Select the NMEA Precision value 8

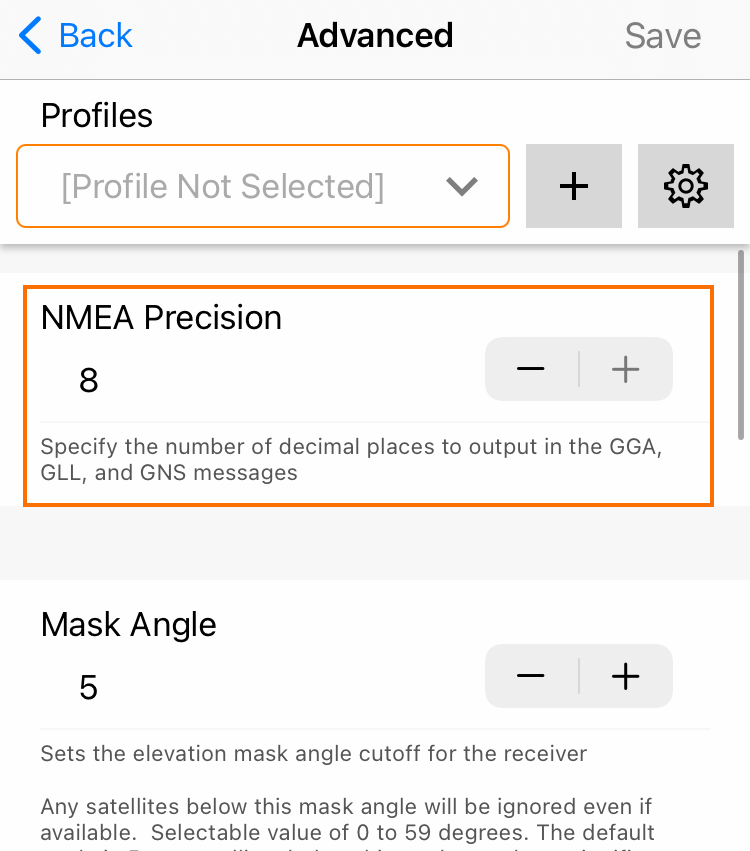tap(89, 381)
